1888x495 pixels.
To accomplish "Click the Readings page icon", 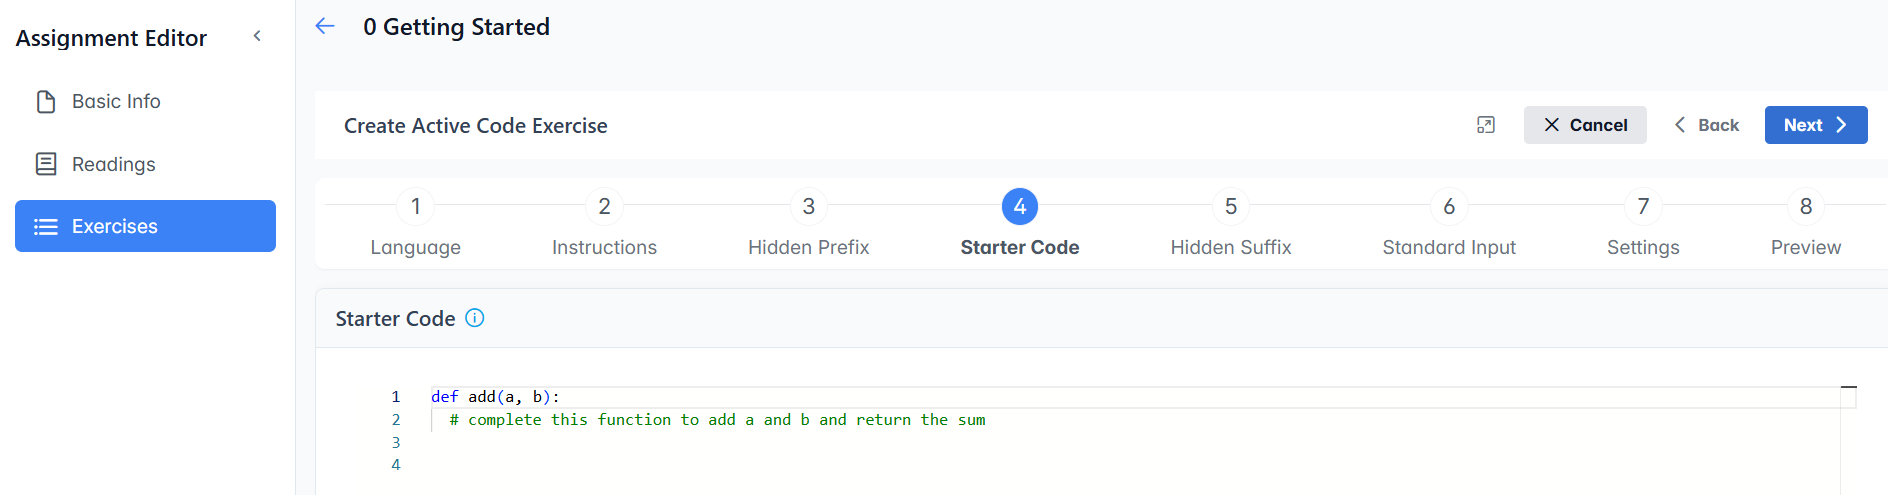I will tap(46, 164).
